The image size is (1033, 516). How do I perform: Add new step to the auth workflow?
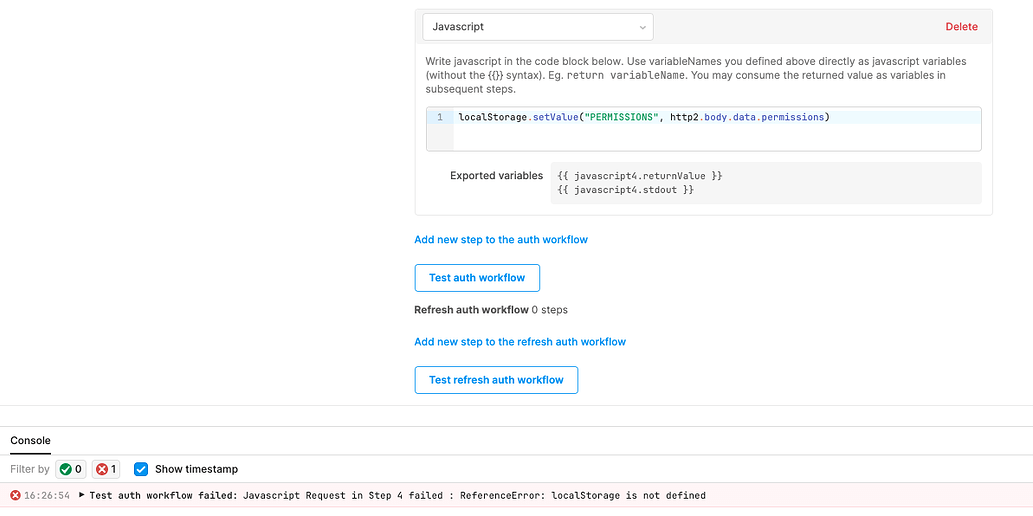[501, 240]
